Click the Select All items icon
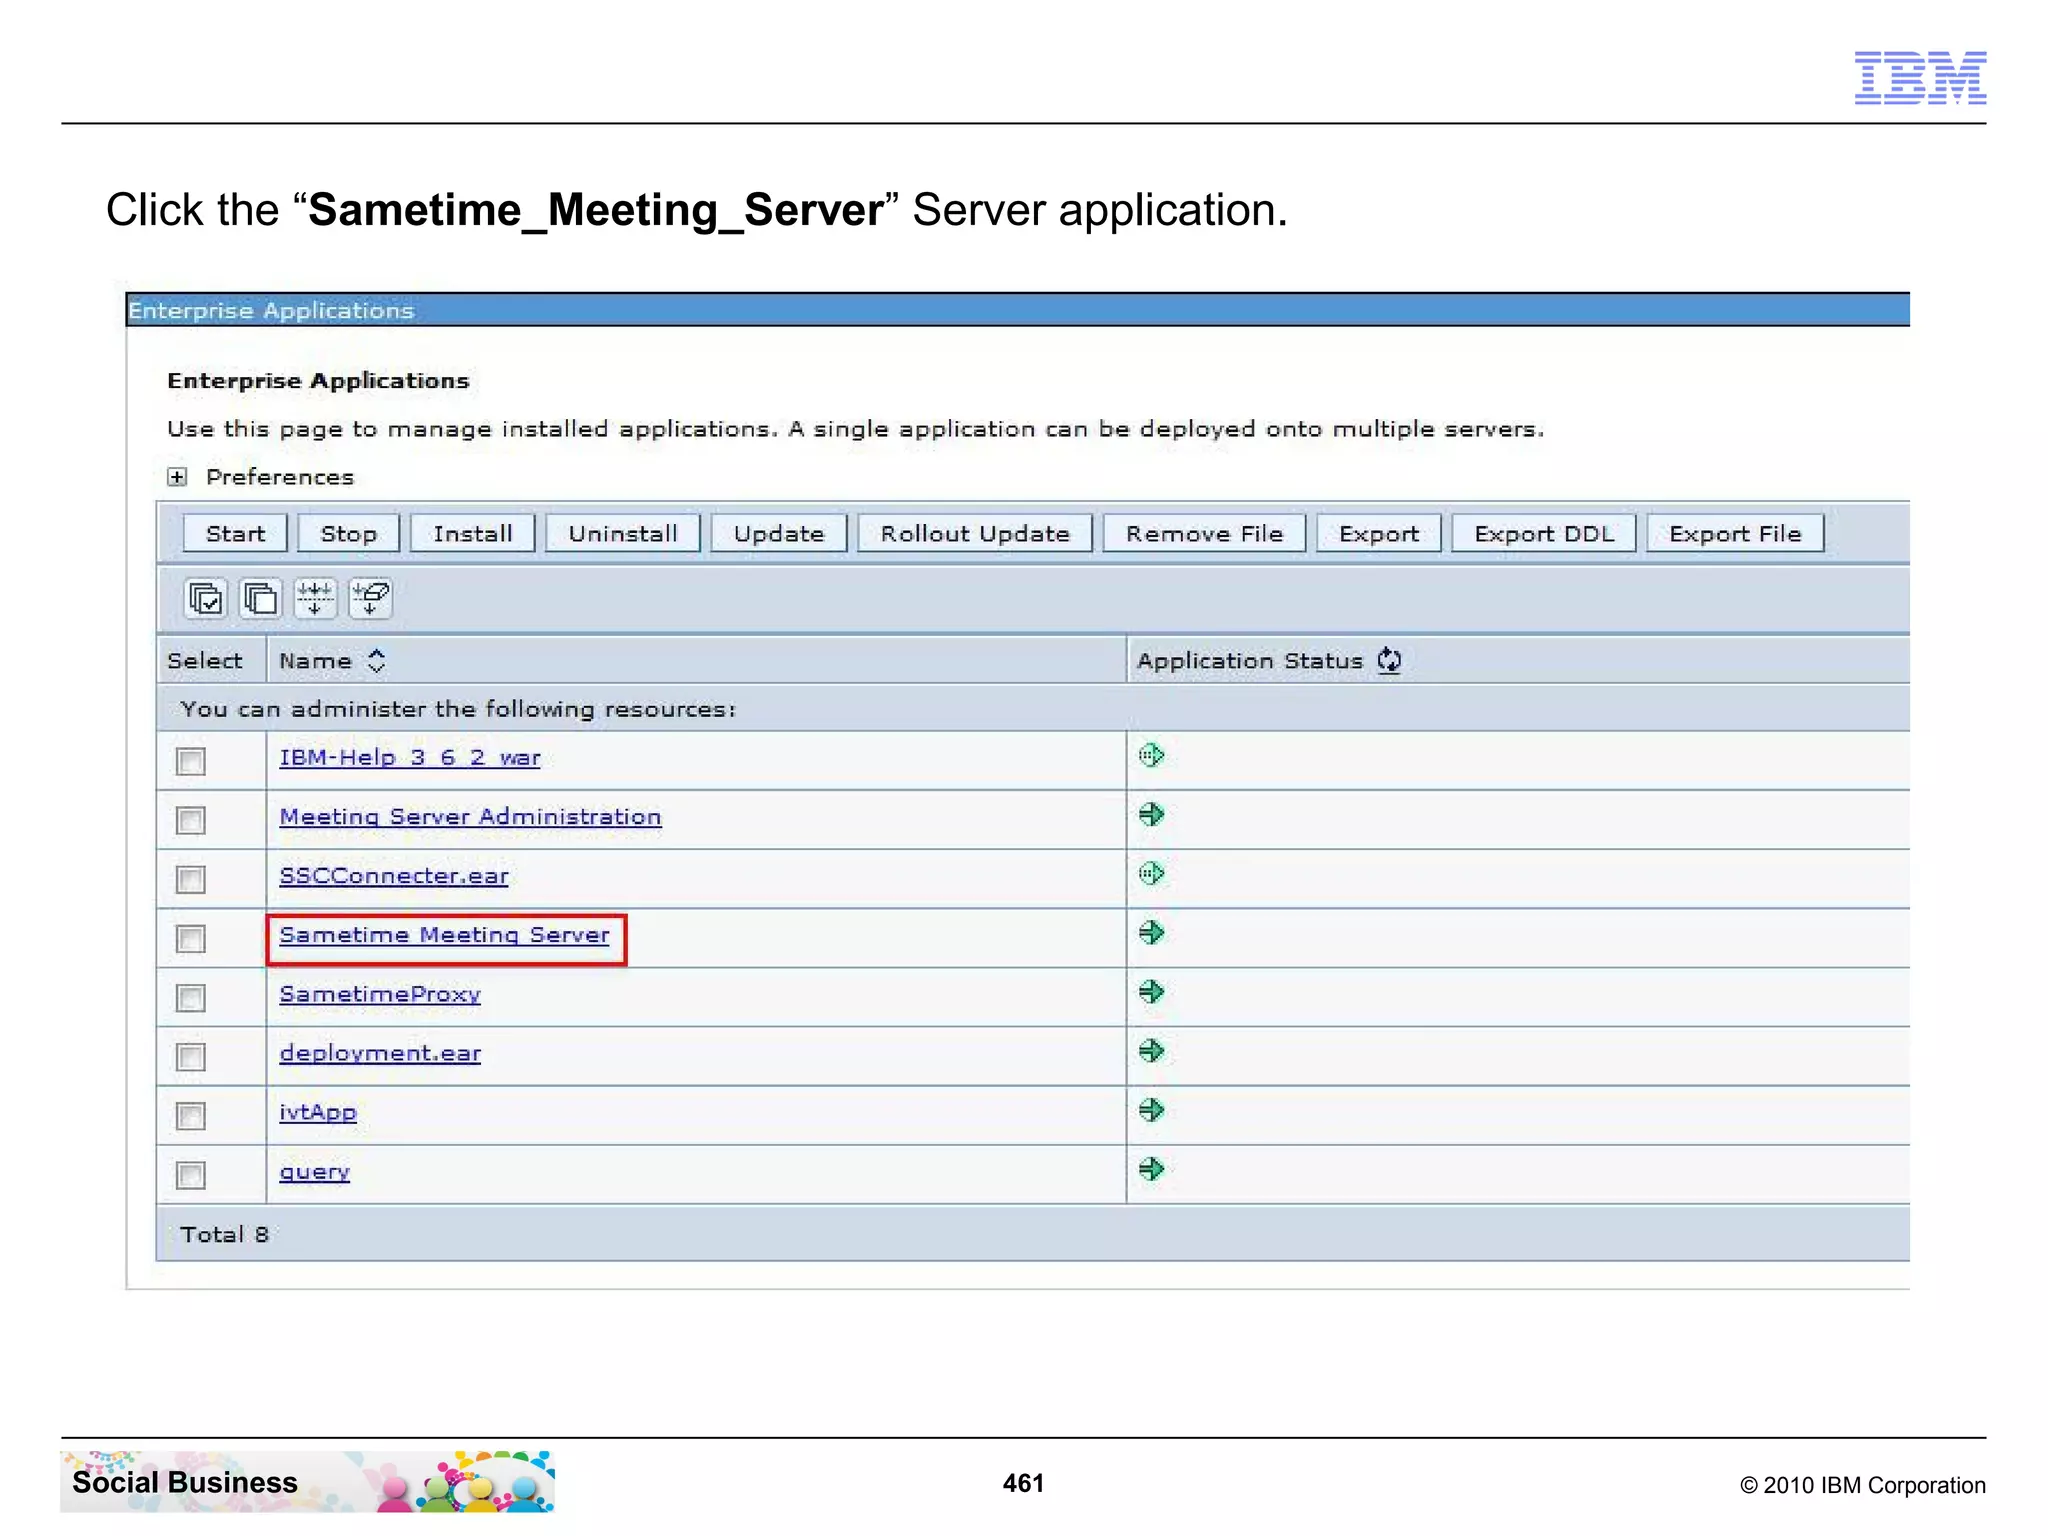This screenshot has width=2048, height=1536. (207, 598)
